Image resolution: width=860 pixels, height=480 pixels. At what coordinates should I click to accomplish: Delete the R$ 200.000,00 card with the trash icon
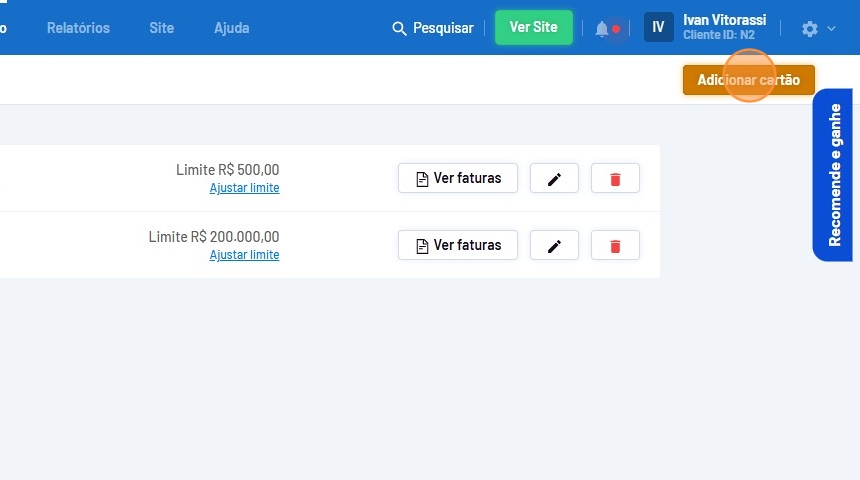click(x=615, y=245)
